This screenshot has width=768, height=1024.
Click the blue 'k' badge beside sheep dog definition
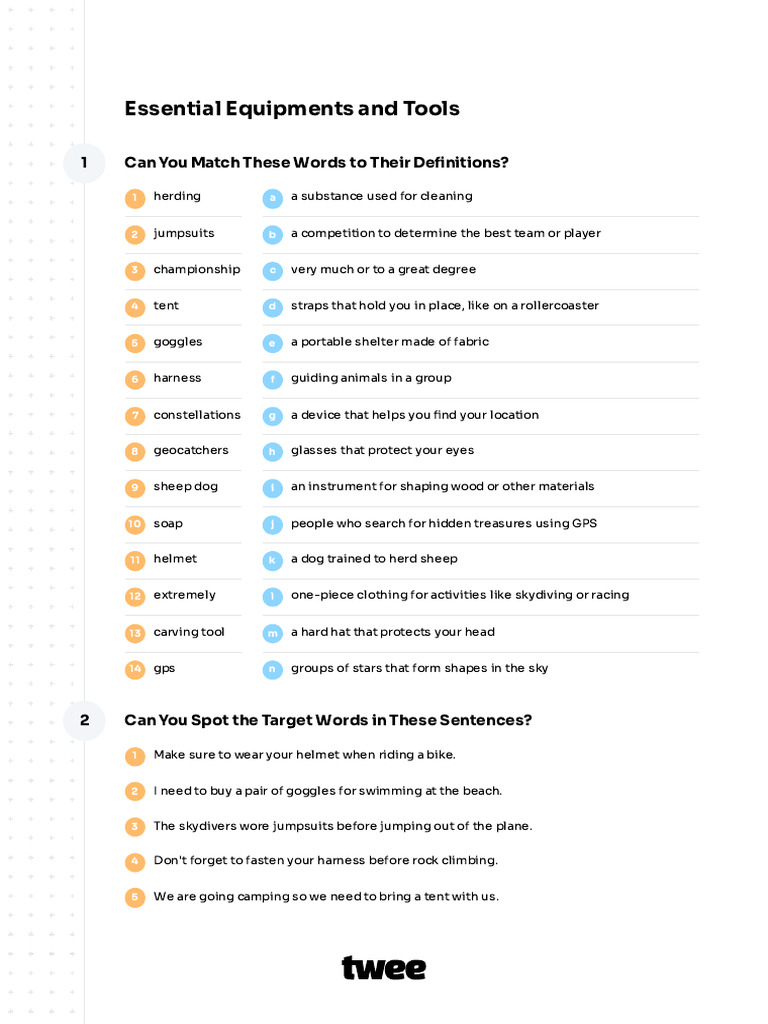(272, 561)
